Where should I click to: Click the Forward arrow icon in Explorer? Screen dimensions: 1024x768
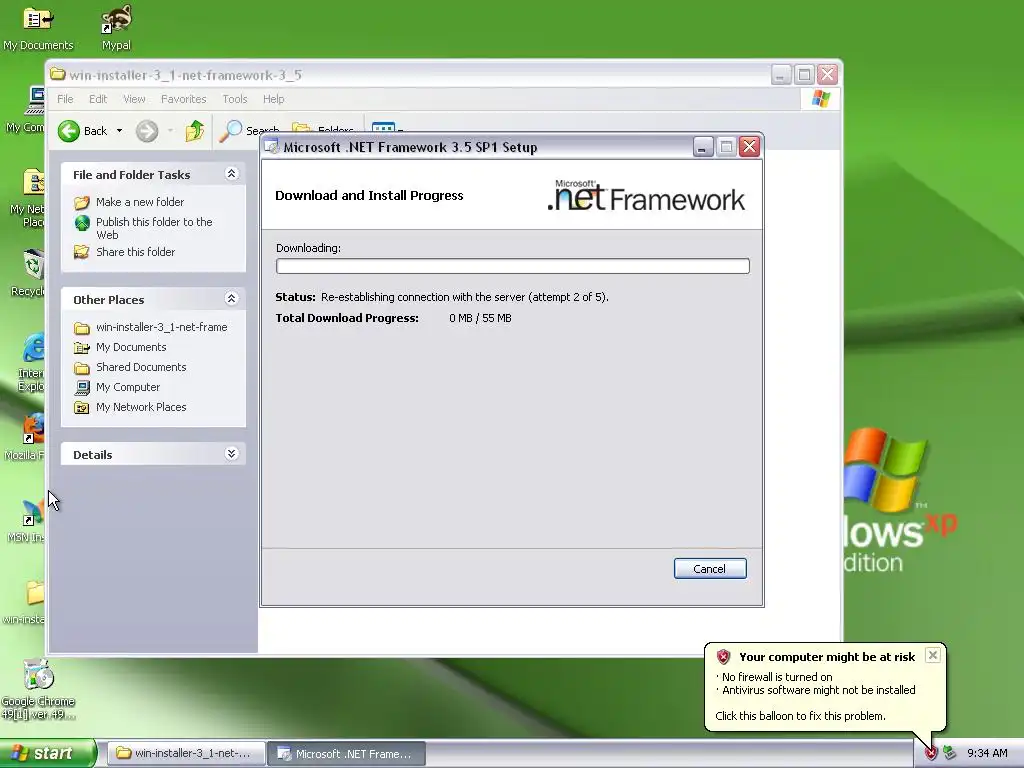147,131
